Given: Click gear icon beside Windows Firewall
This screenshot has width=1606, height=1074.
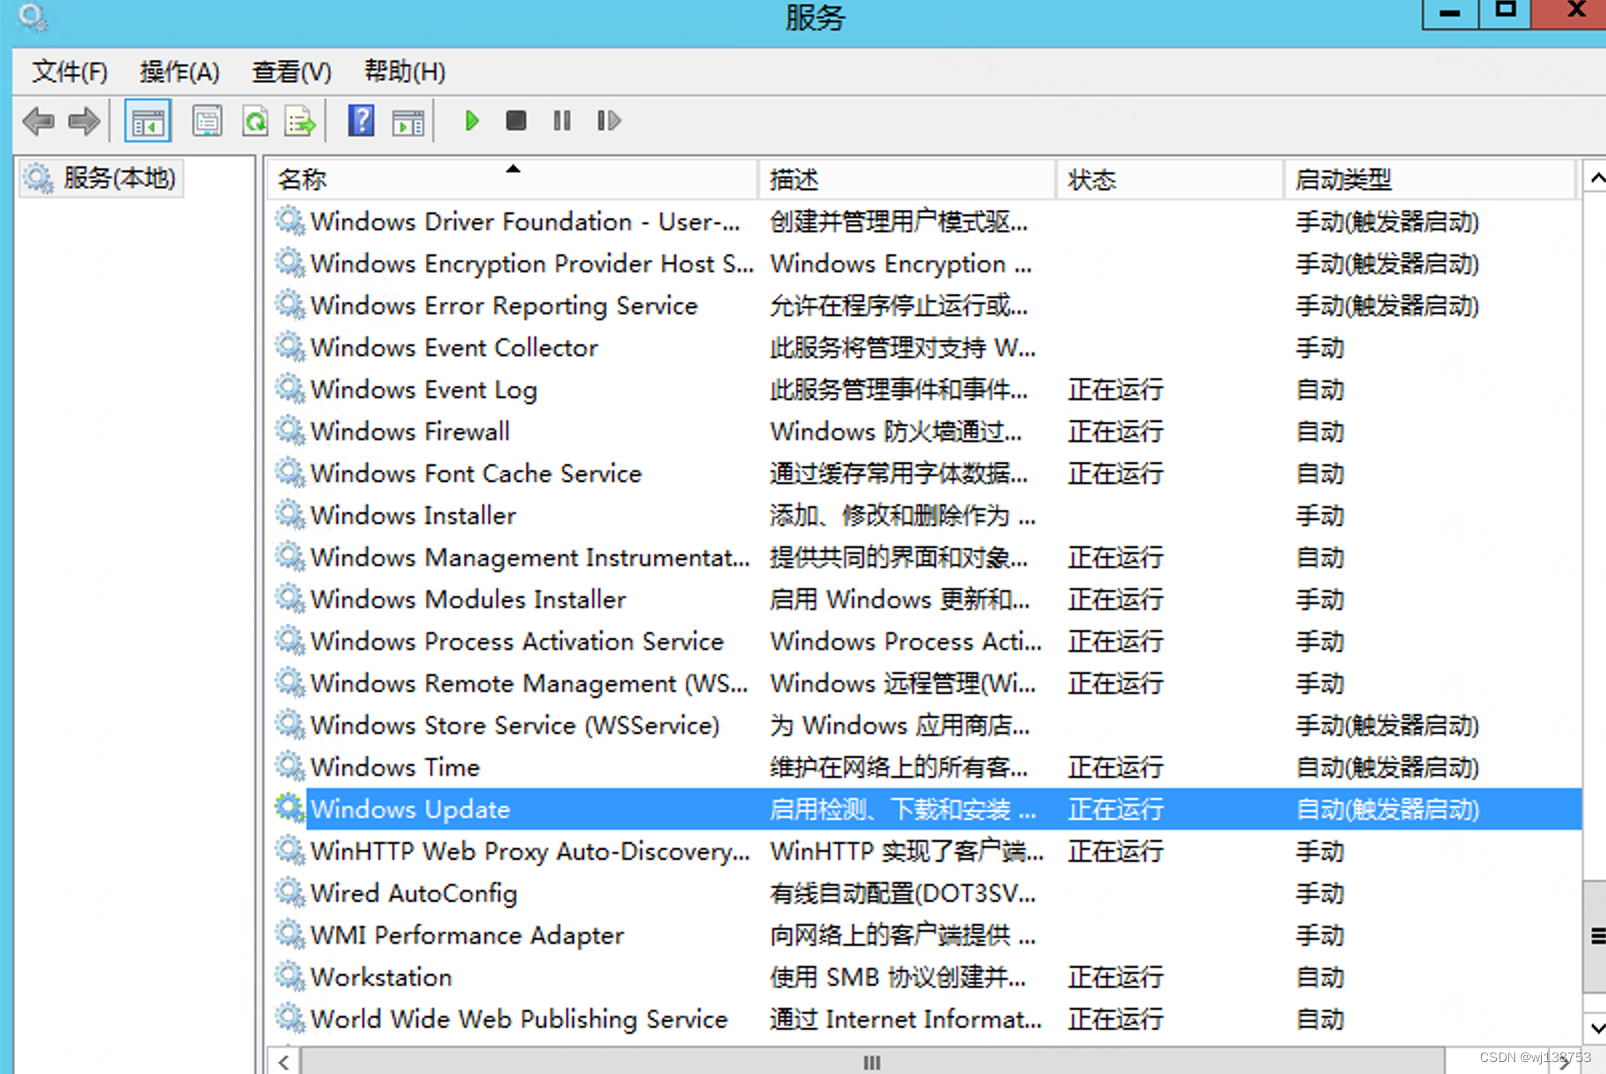Looking at the screenshot, I should coord(290,431).
